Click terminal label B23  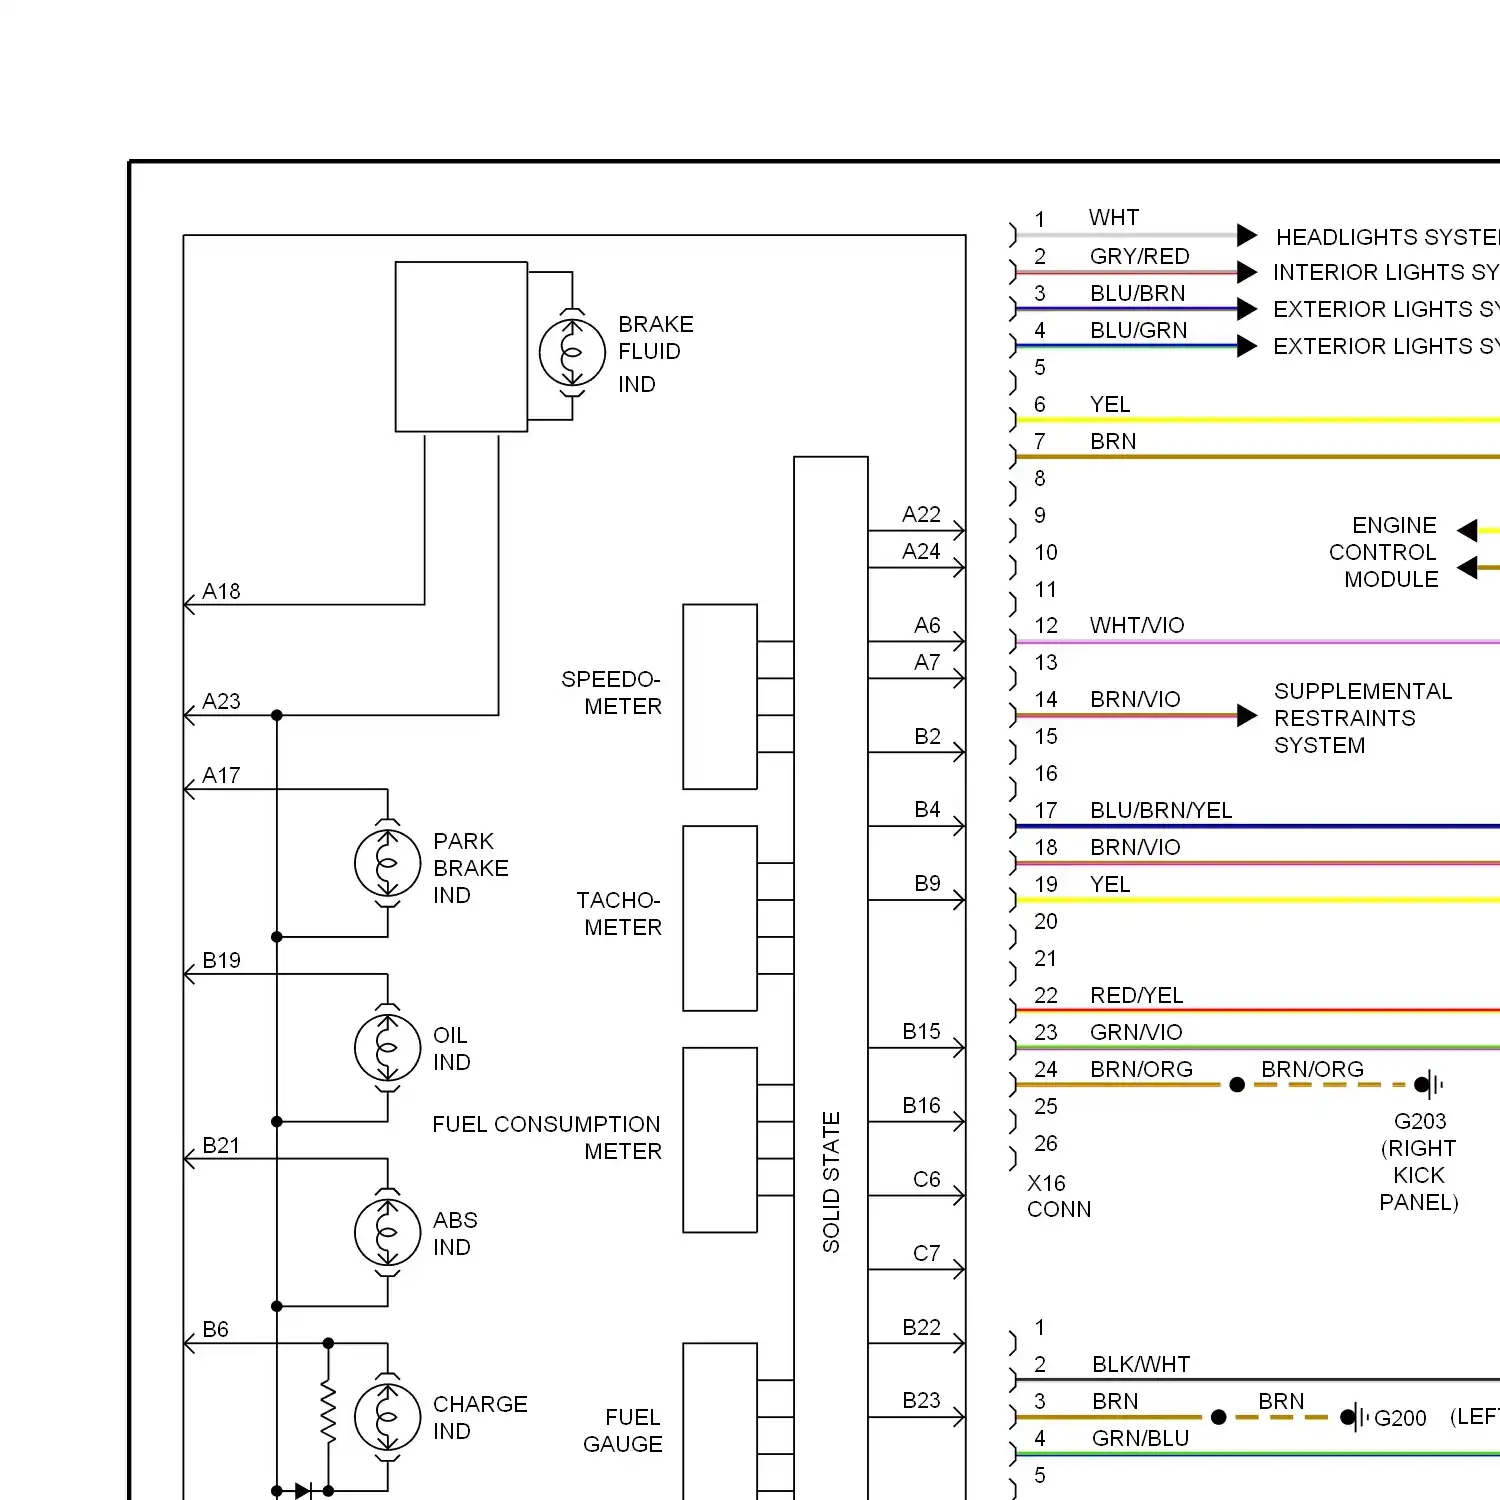point(921,1400)
